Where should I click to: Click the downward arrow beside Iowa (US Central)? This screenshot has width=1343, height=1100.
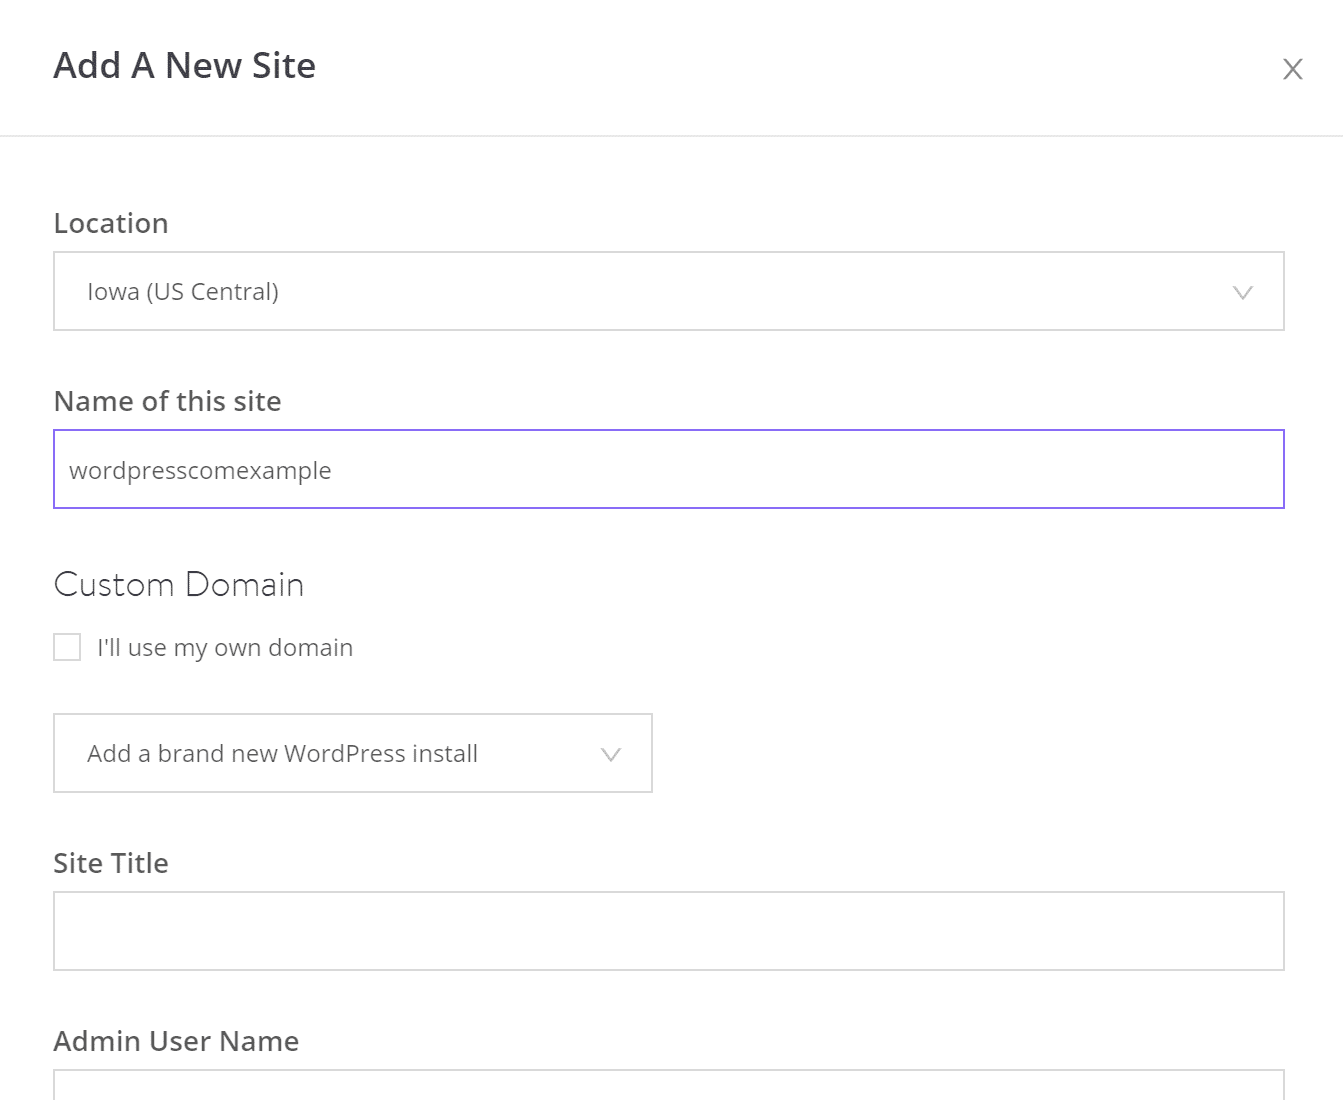(x=1243, y=292)
